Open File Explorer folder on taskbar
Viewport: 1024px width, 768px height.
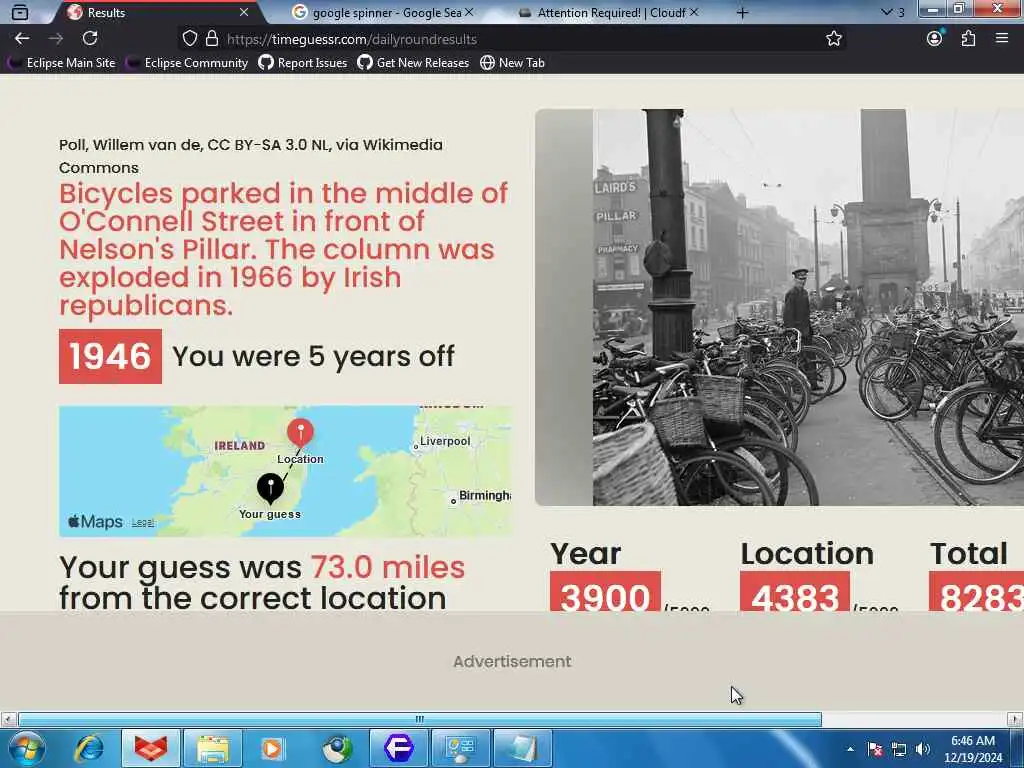pos(213,748)
